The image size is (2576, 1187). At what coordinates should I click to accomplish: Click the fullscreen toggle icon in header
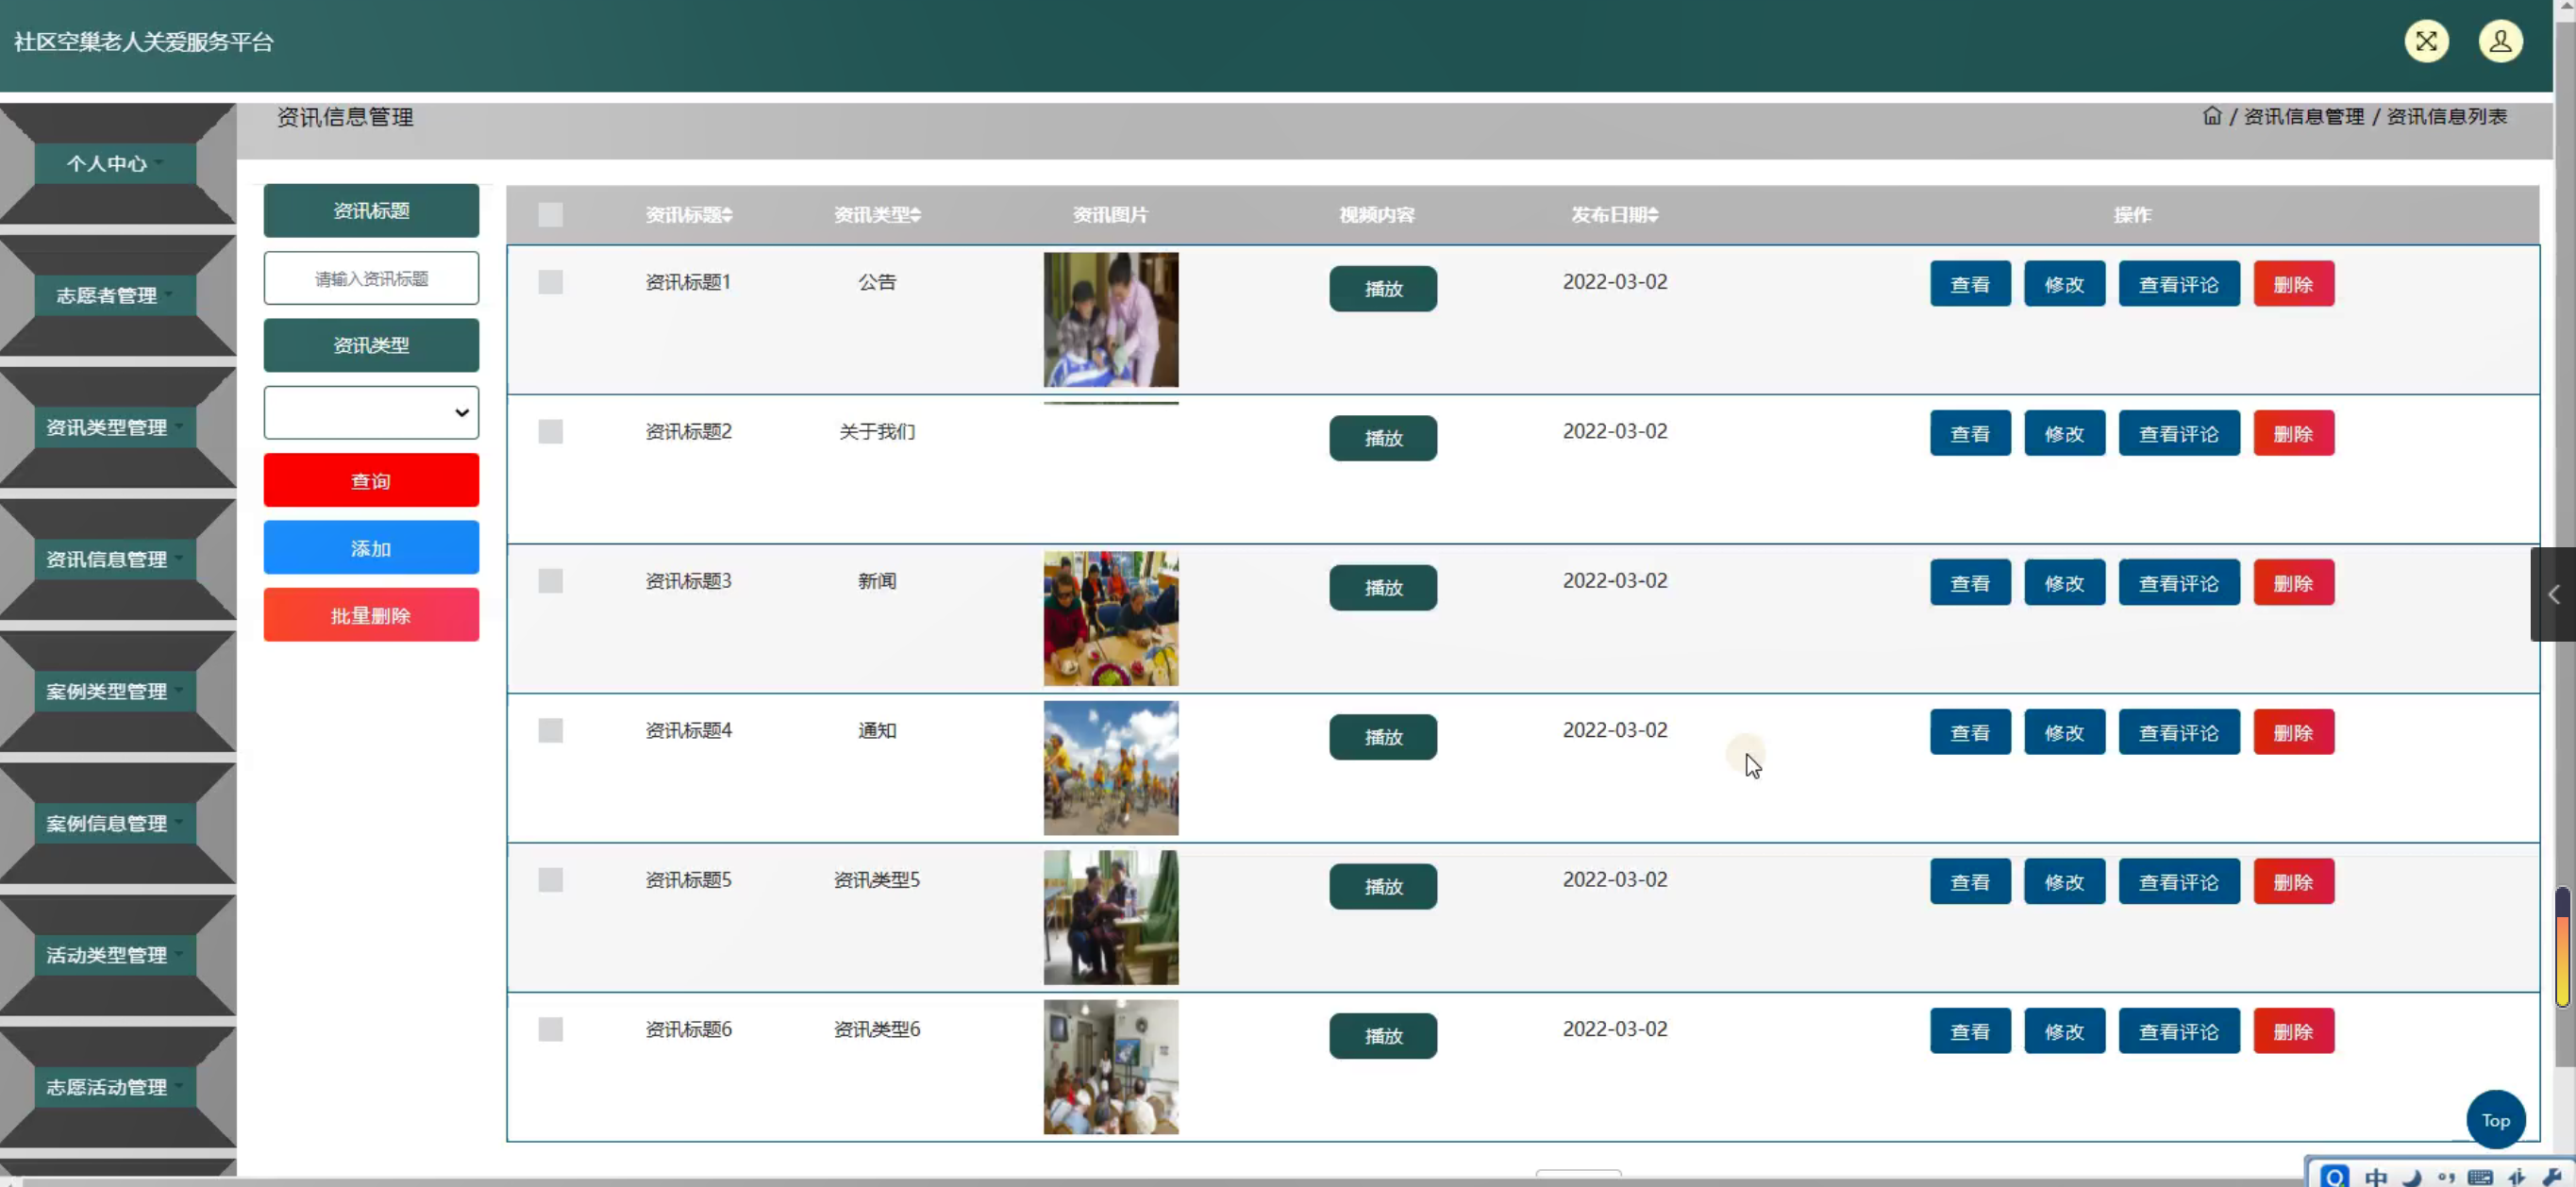[2426, 41]
